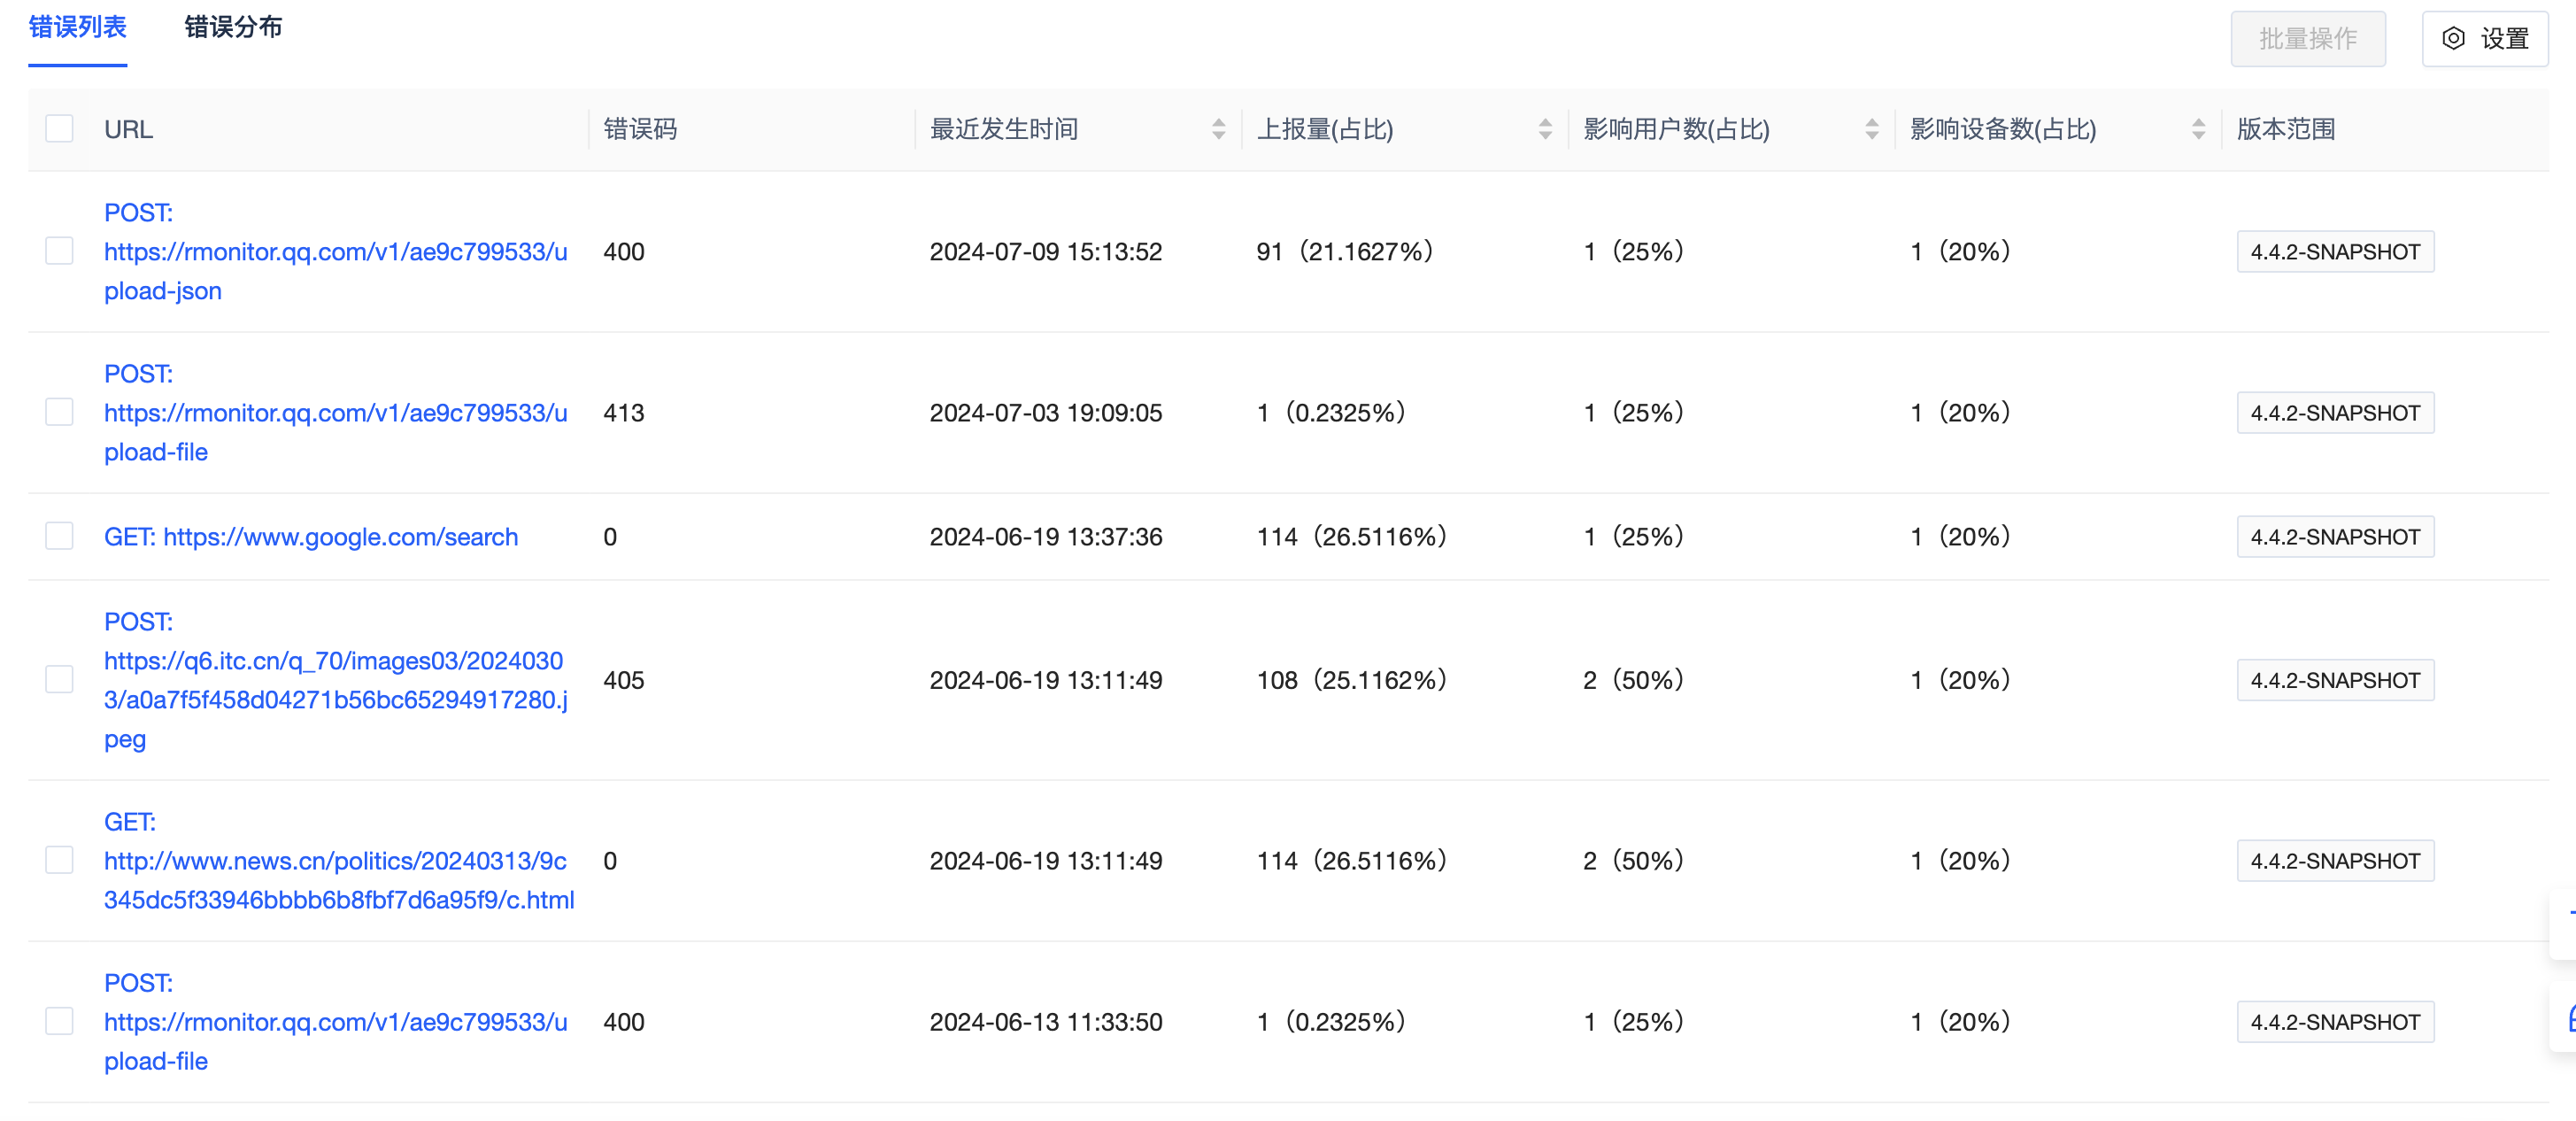Open the www.news.cn politics GET link
The height and width of the screenshot is (1121, 2576).
335,861
